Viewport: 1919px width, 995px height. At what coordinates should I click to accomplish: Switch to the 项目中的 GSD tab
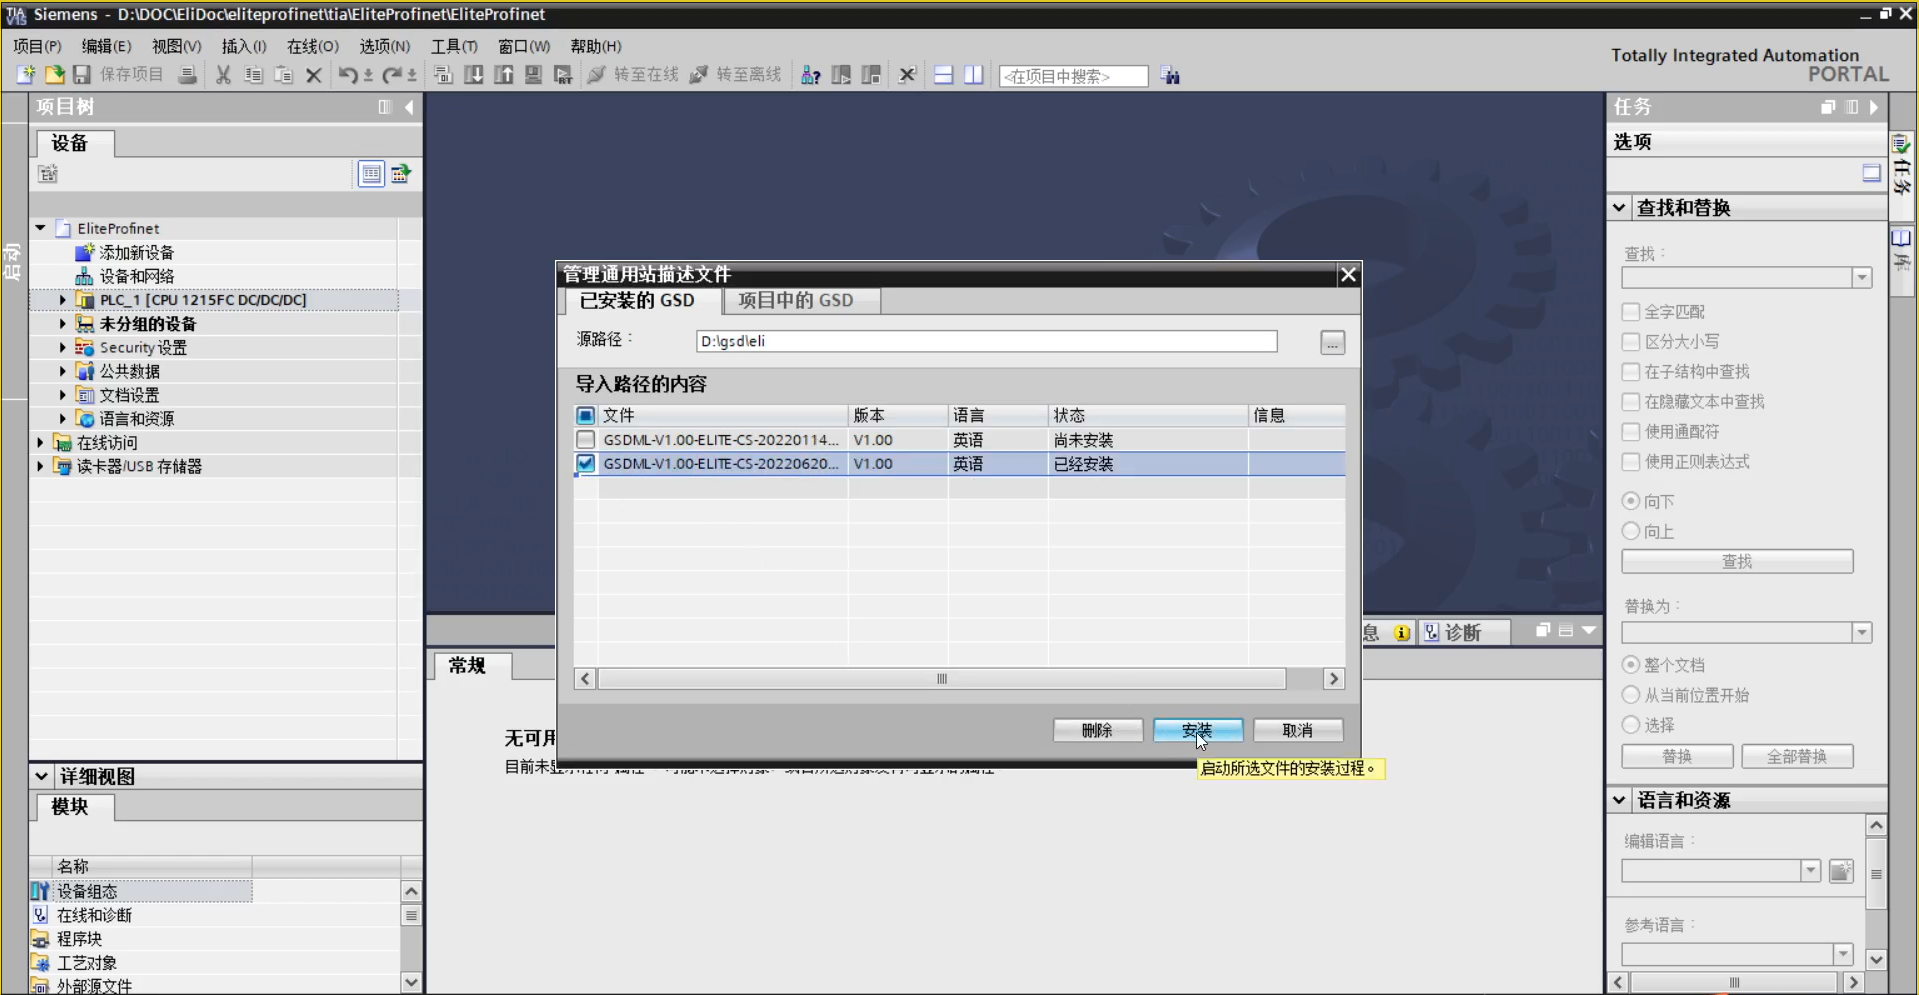click(795, 301)
